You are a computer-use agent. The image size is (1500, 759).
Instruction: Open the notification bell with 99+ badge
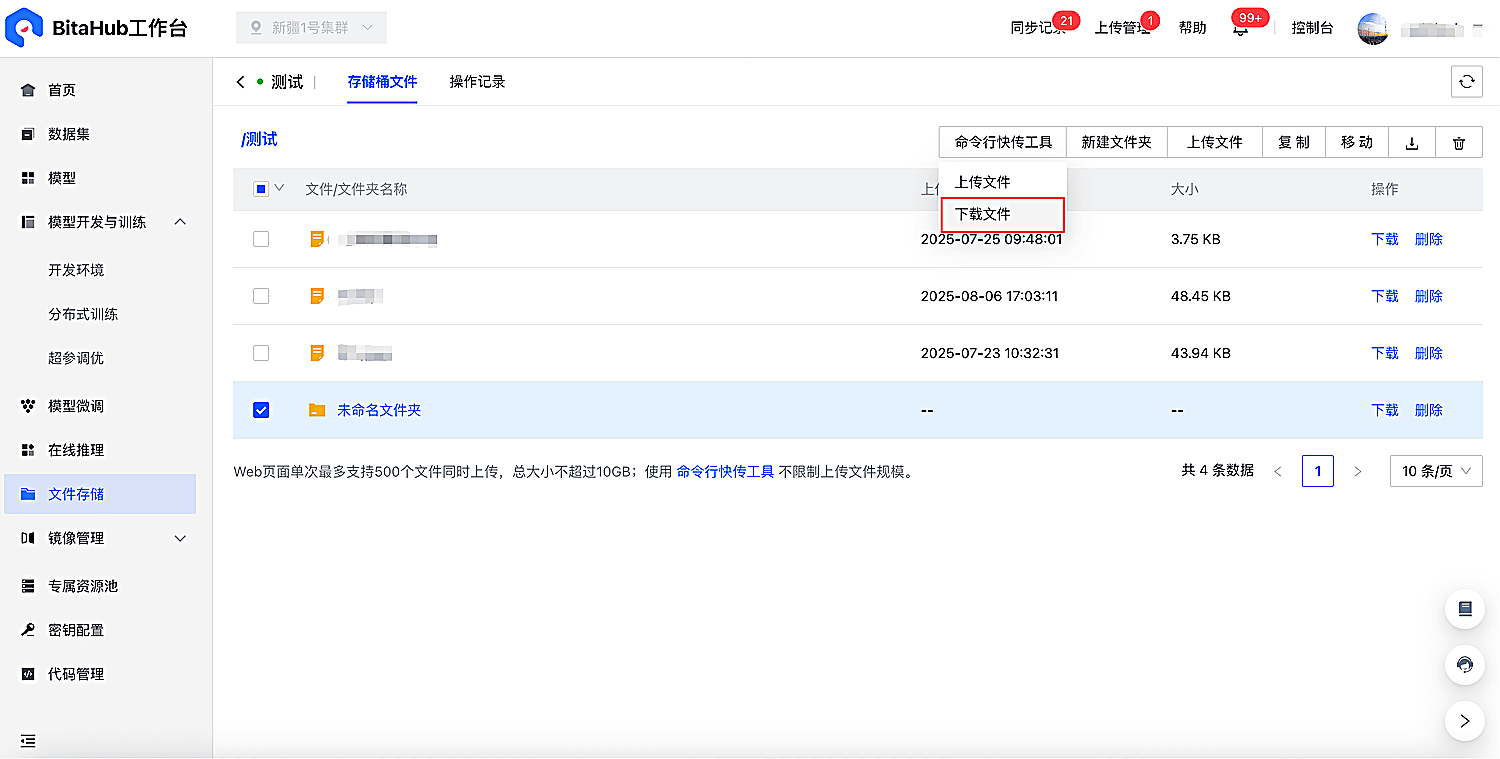tap(1241, 28)
